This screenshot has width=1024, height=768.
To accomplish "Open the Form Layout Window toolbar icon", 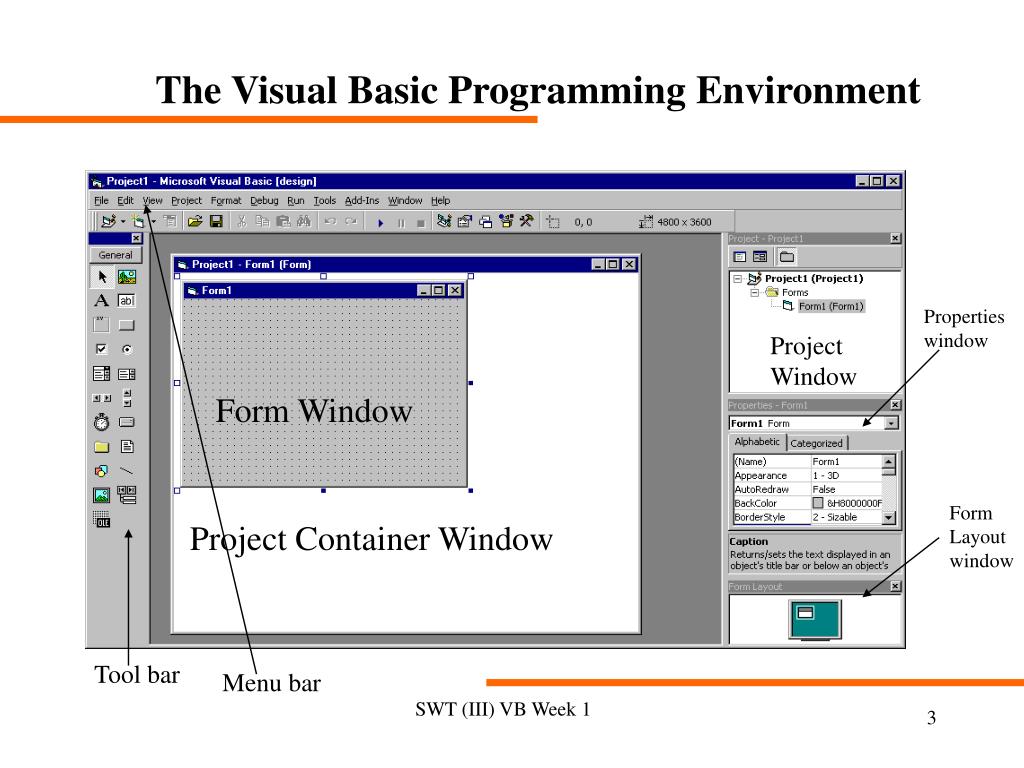I will click(485, 222).
